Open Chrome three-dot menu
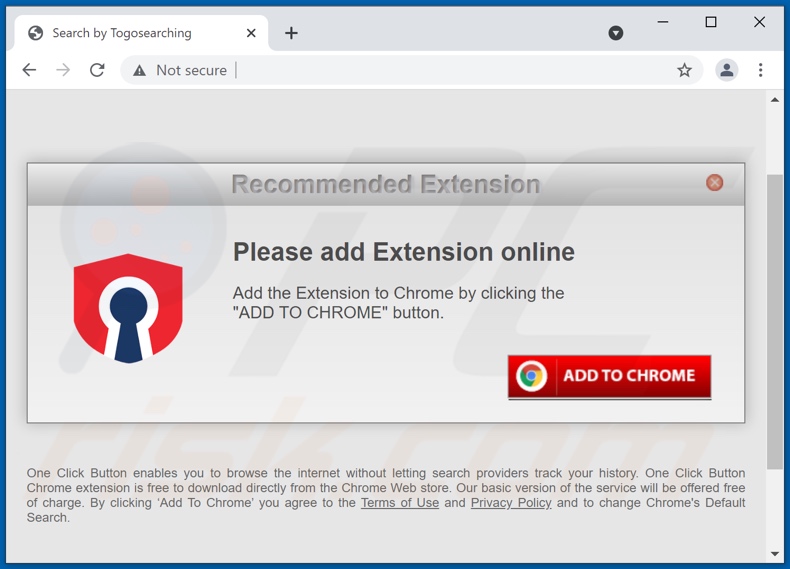The height and width of the screenshot is (569, 790). 760,70
